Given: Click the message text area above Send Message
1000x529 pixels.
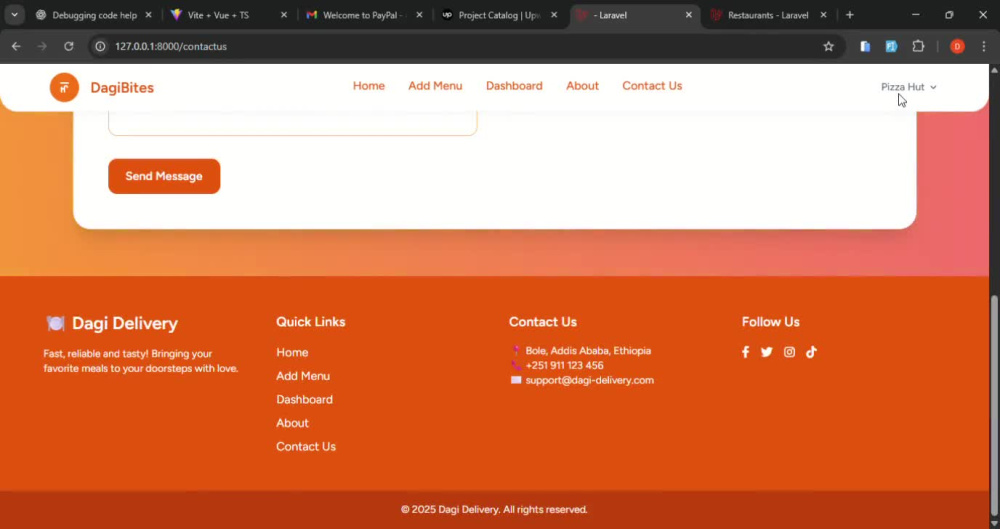Looking at the screenshot, I should 293,123.
